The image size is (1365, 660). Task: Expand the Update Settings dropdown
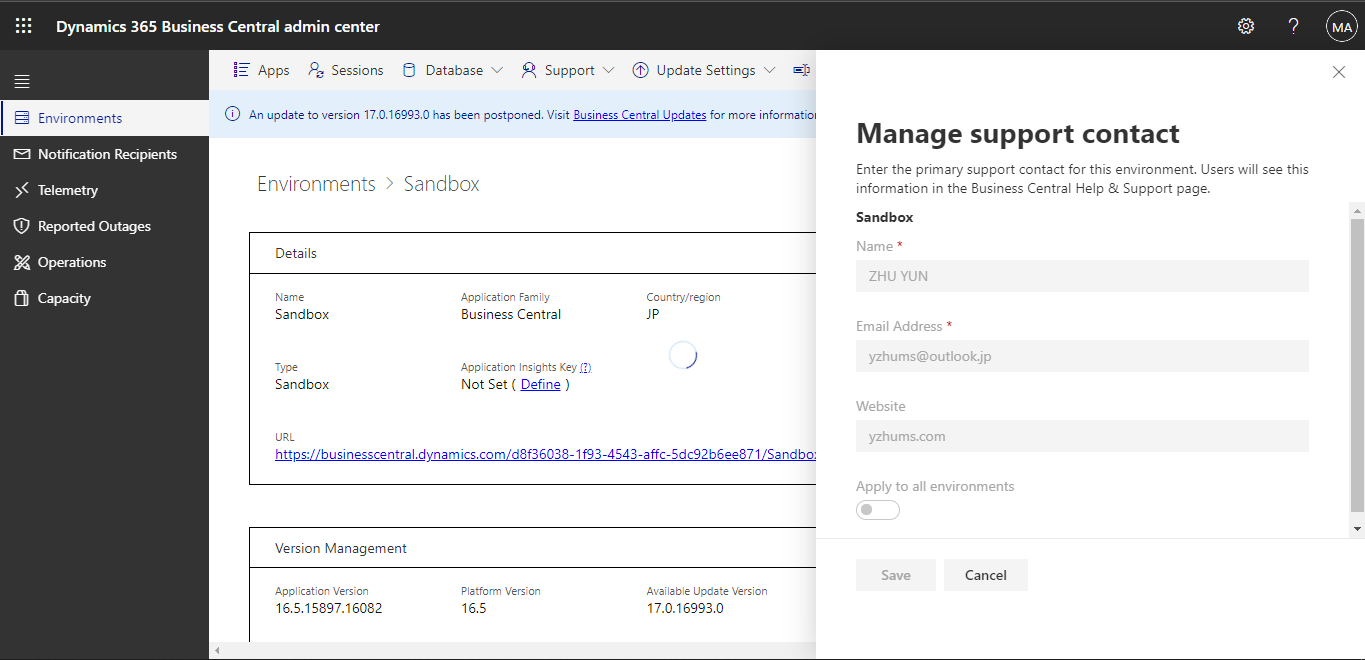tap(770, 69)
